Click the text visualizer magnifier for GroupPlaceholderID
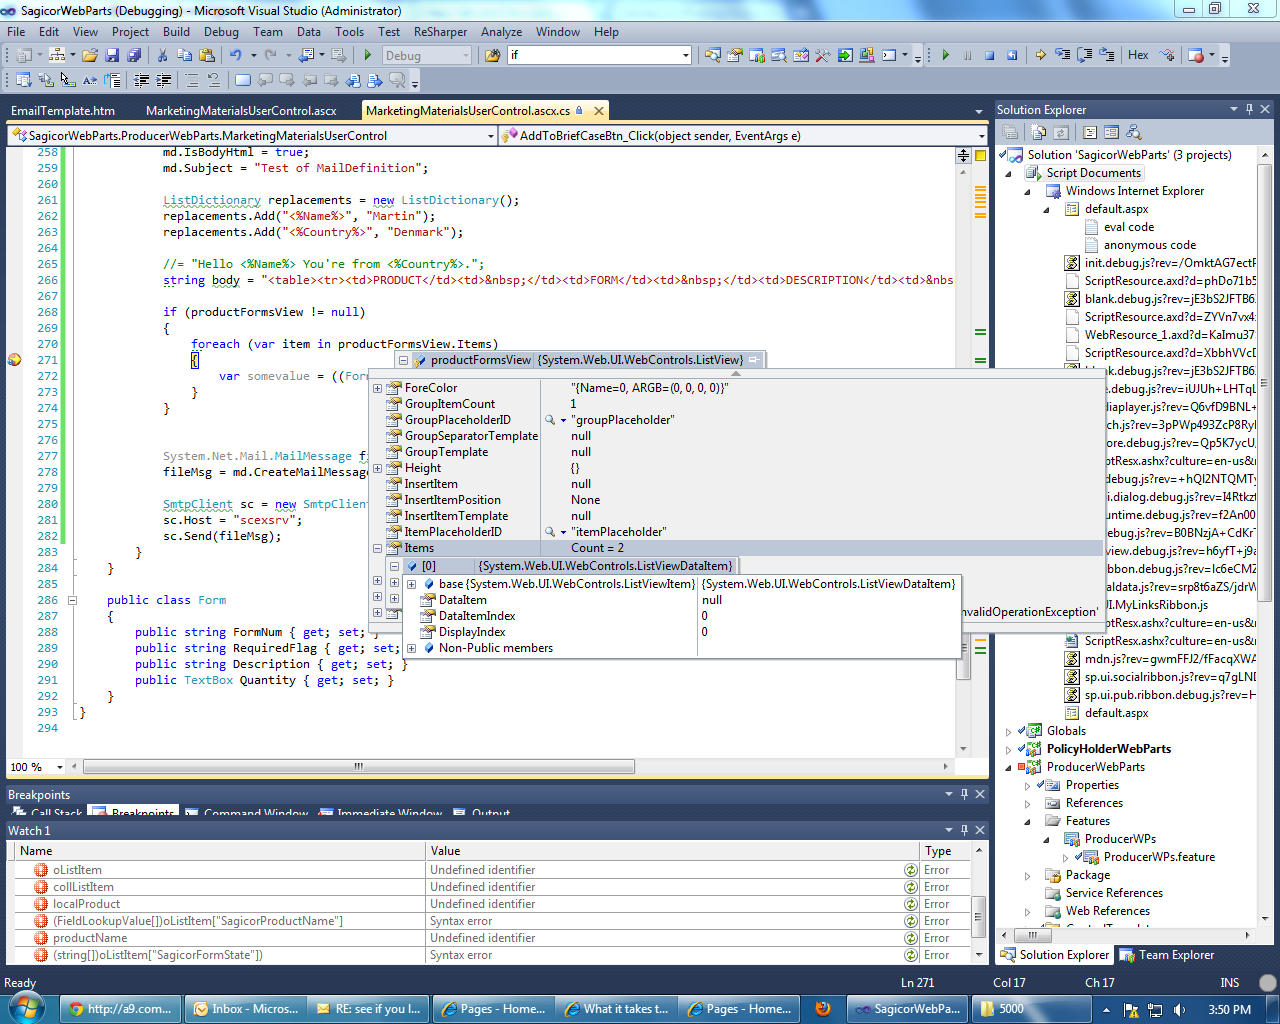 (x=549, y=420)
